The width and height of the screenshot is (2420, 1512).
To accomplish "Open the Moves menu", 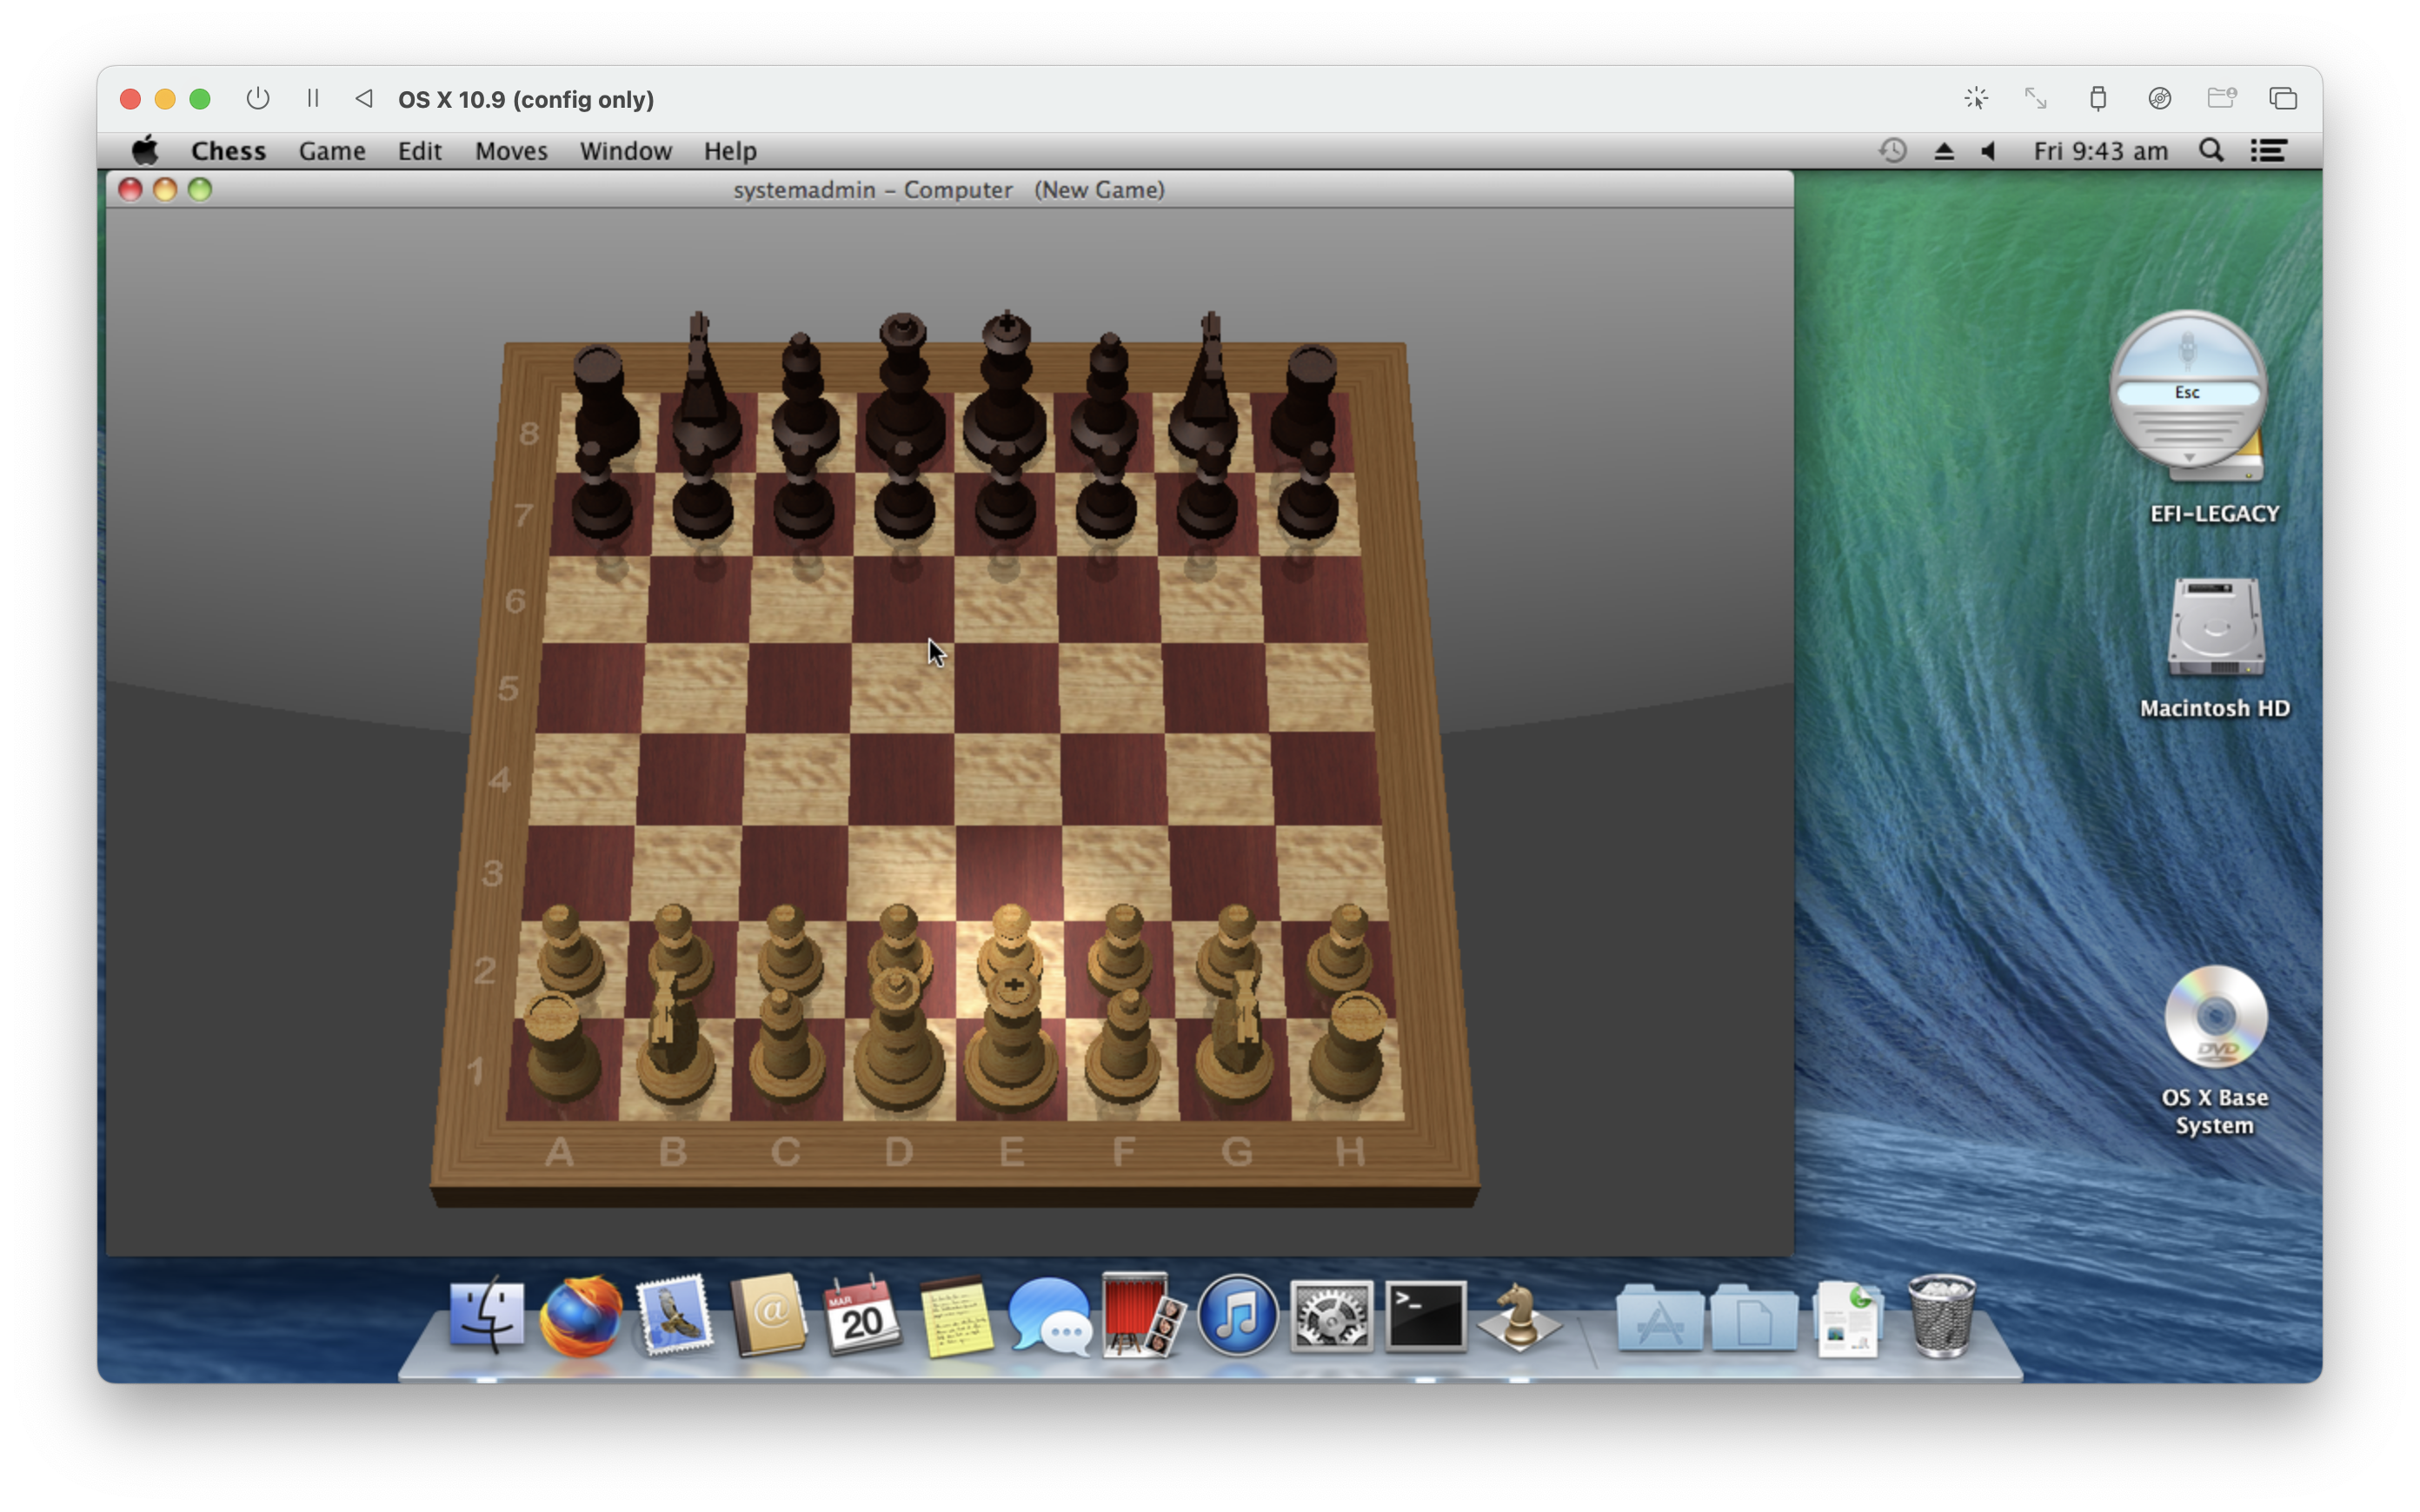I will tap(511, 151).
